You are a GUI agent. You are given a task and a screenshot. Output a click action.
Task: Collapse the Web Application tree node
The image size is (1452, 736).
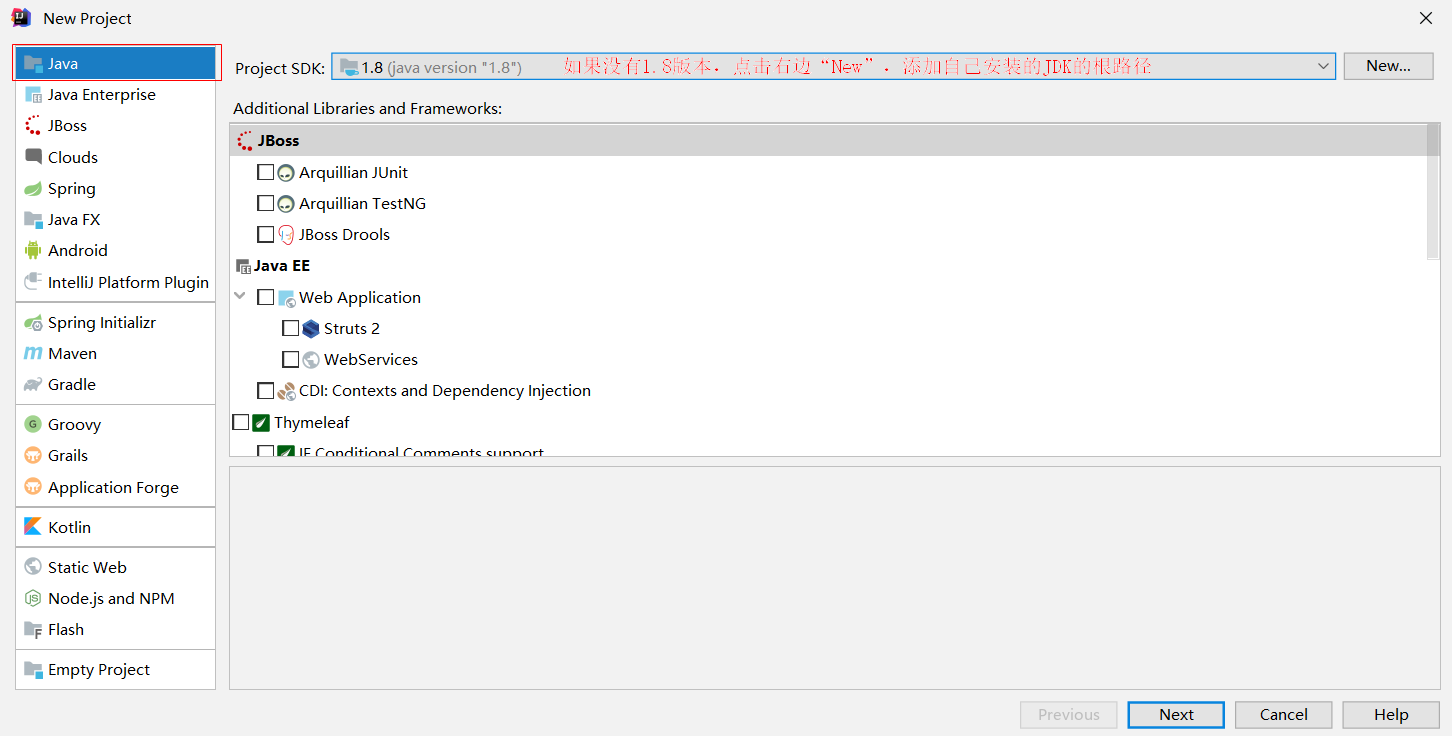coord(240,297)
